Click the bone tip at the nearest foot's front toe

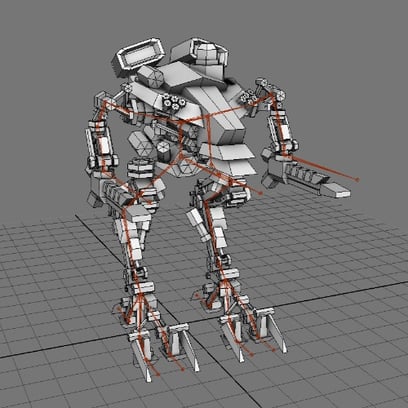click(x=158, y=375)
